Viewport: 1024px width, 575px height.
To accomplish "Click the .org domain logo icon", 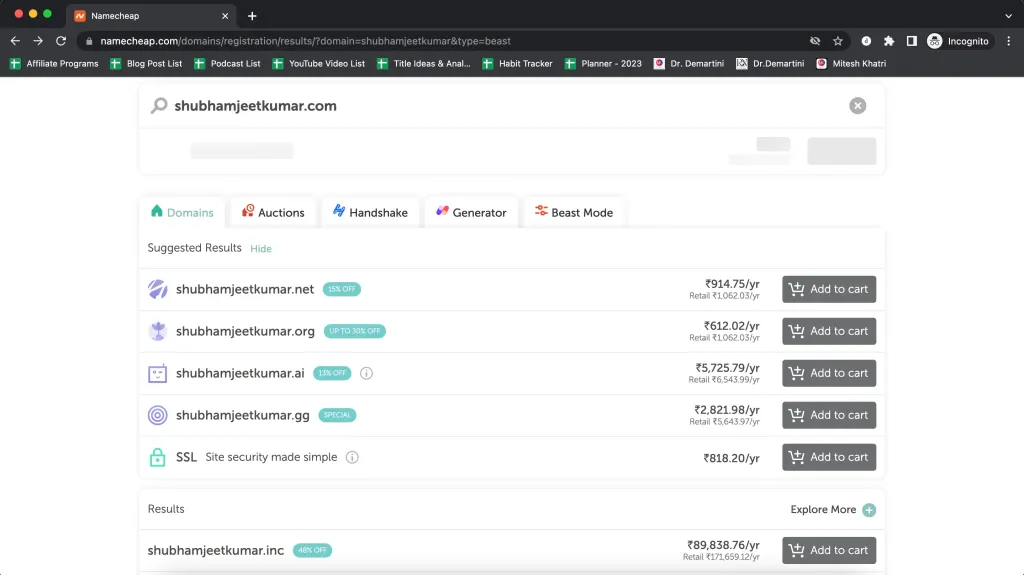I will click(x=157, y=331).
